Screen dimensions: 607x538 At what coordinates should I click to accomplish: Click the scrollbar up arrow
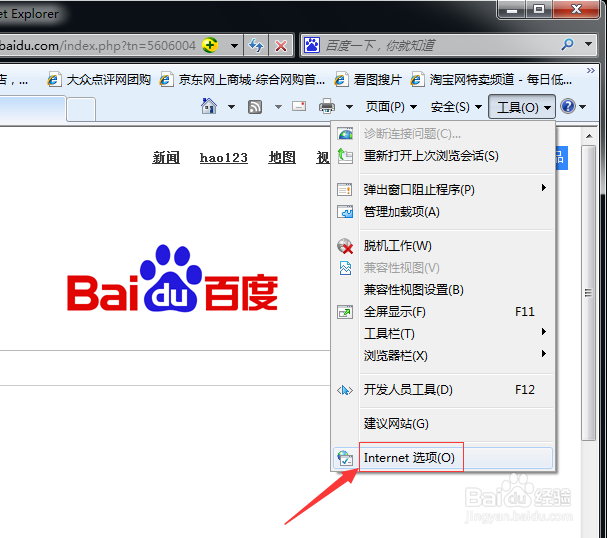[x=589, y=136]
